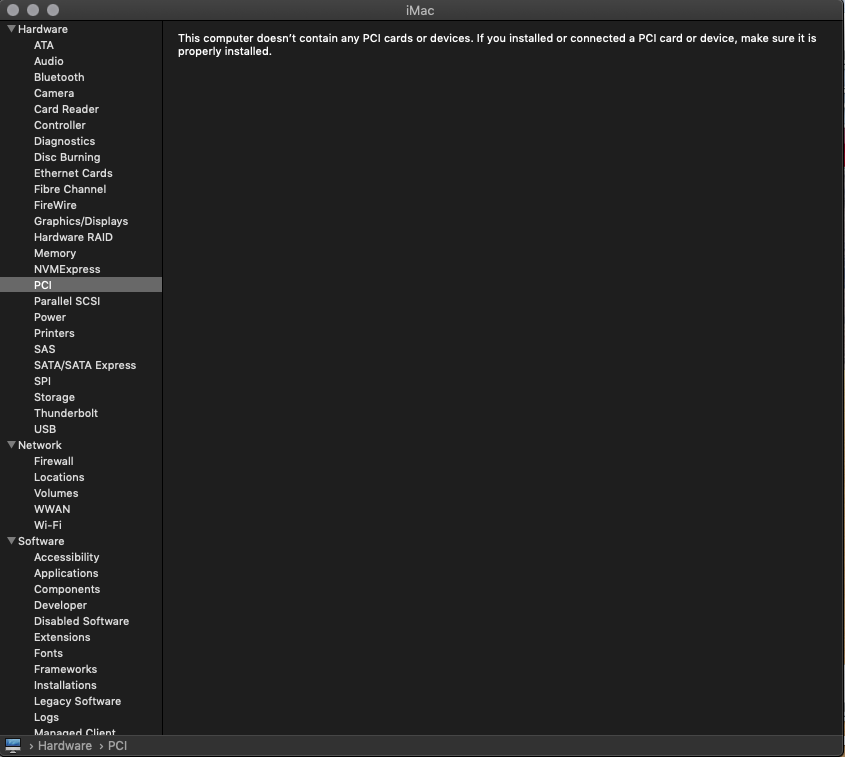Close the iMac window
The height and width of the screenshot is (757, 845).
13,10
